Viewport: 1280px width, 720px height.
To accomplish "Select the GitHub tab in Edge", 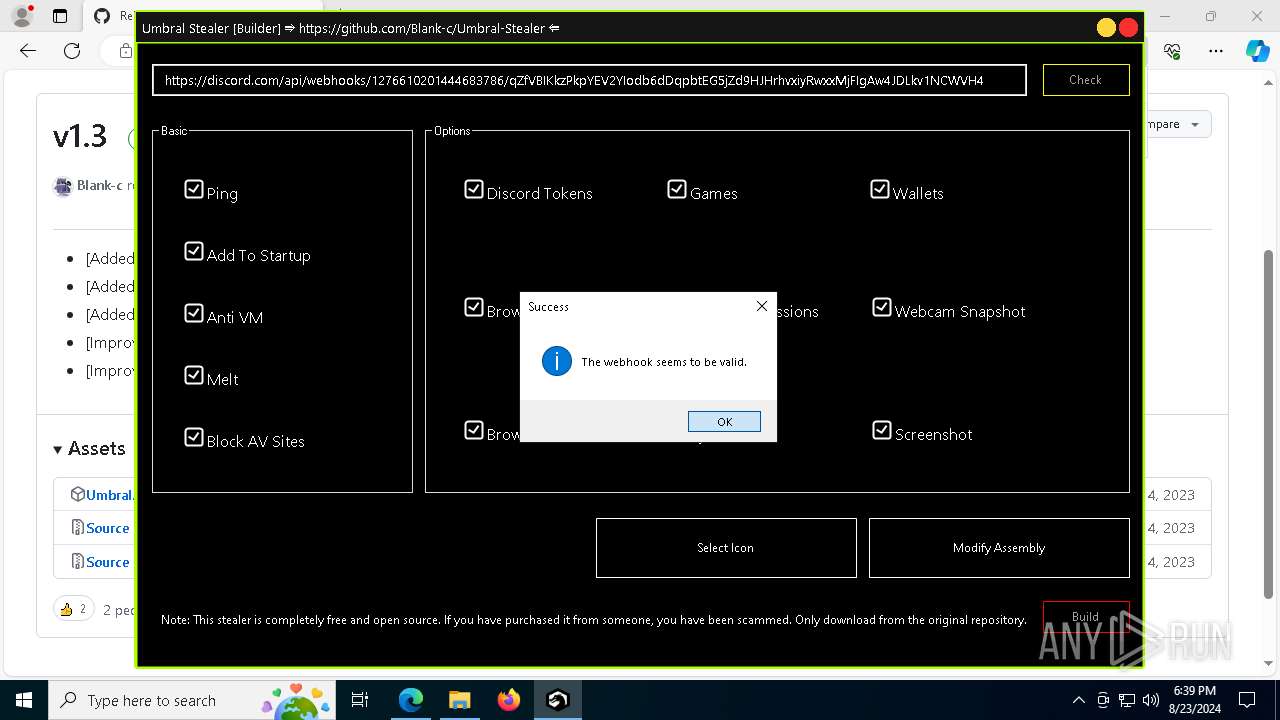I will pos(110,16).
